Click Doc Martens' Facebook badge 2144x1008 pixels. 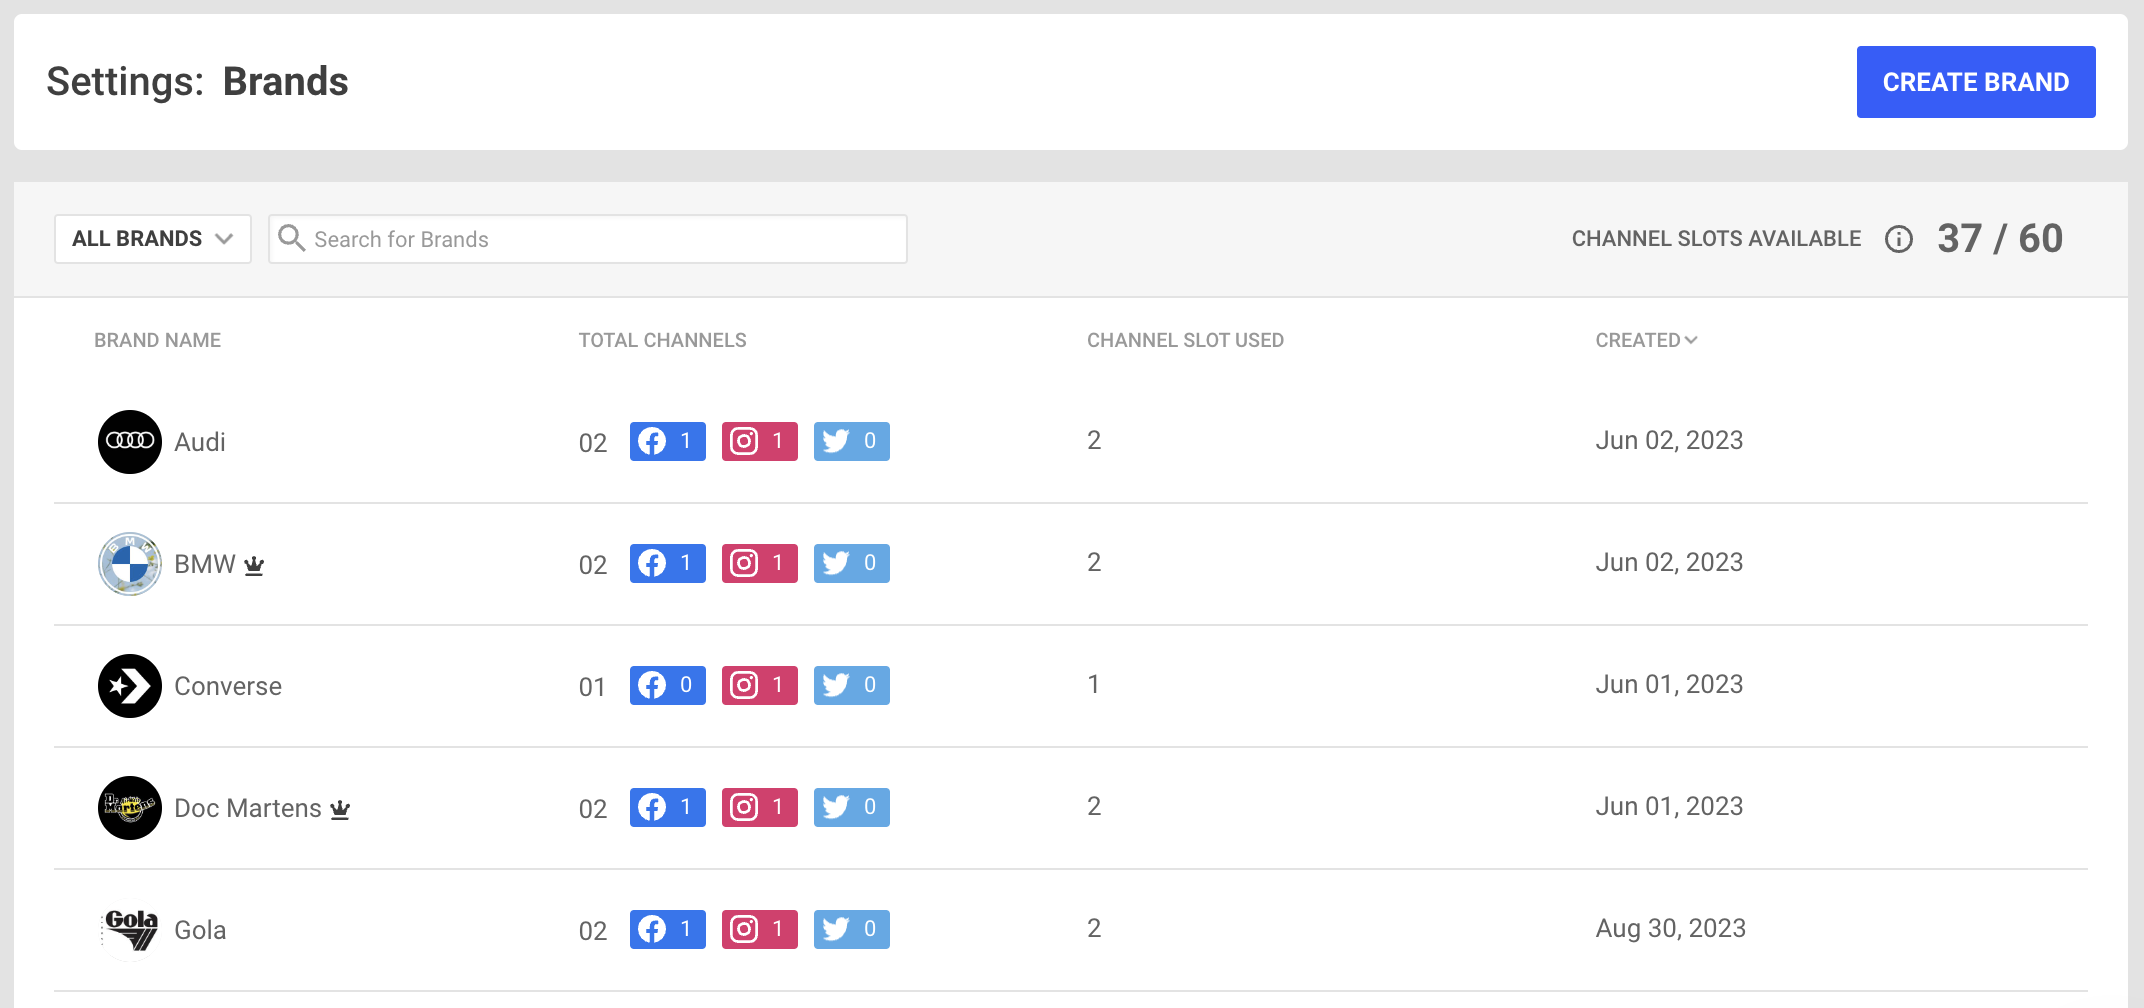[668, 807]
